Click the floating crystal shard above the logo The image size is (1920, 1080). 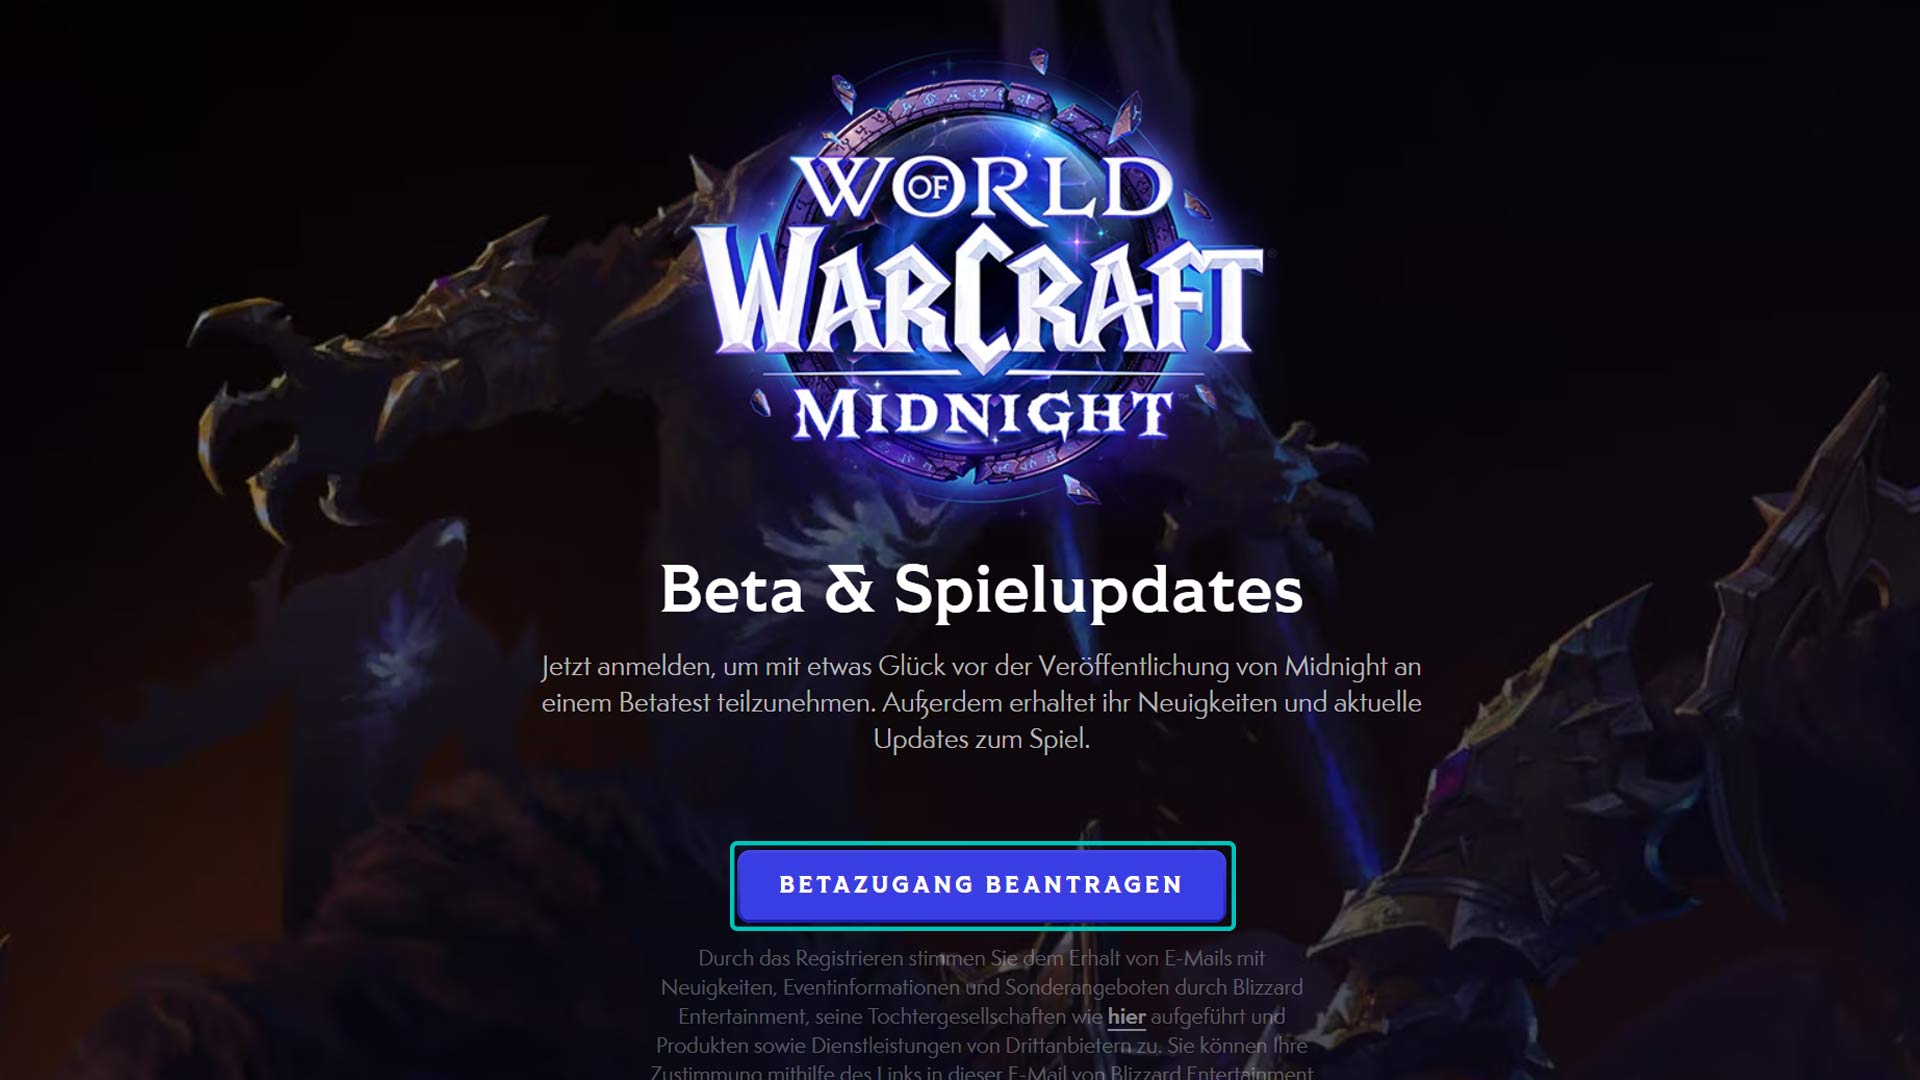click(x=1039, y=61)
